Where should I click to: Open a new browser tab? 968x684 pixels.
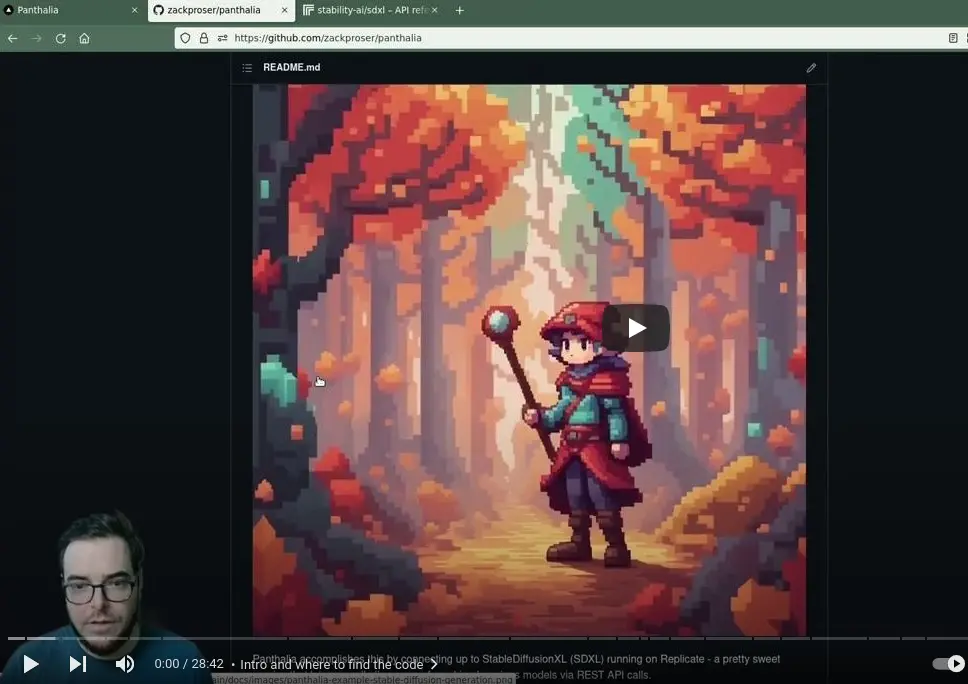click(460, 10)
